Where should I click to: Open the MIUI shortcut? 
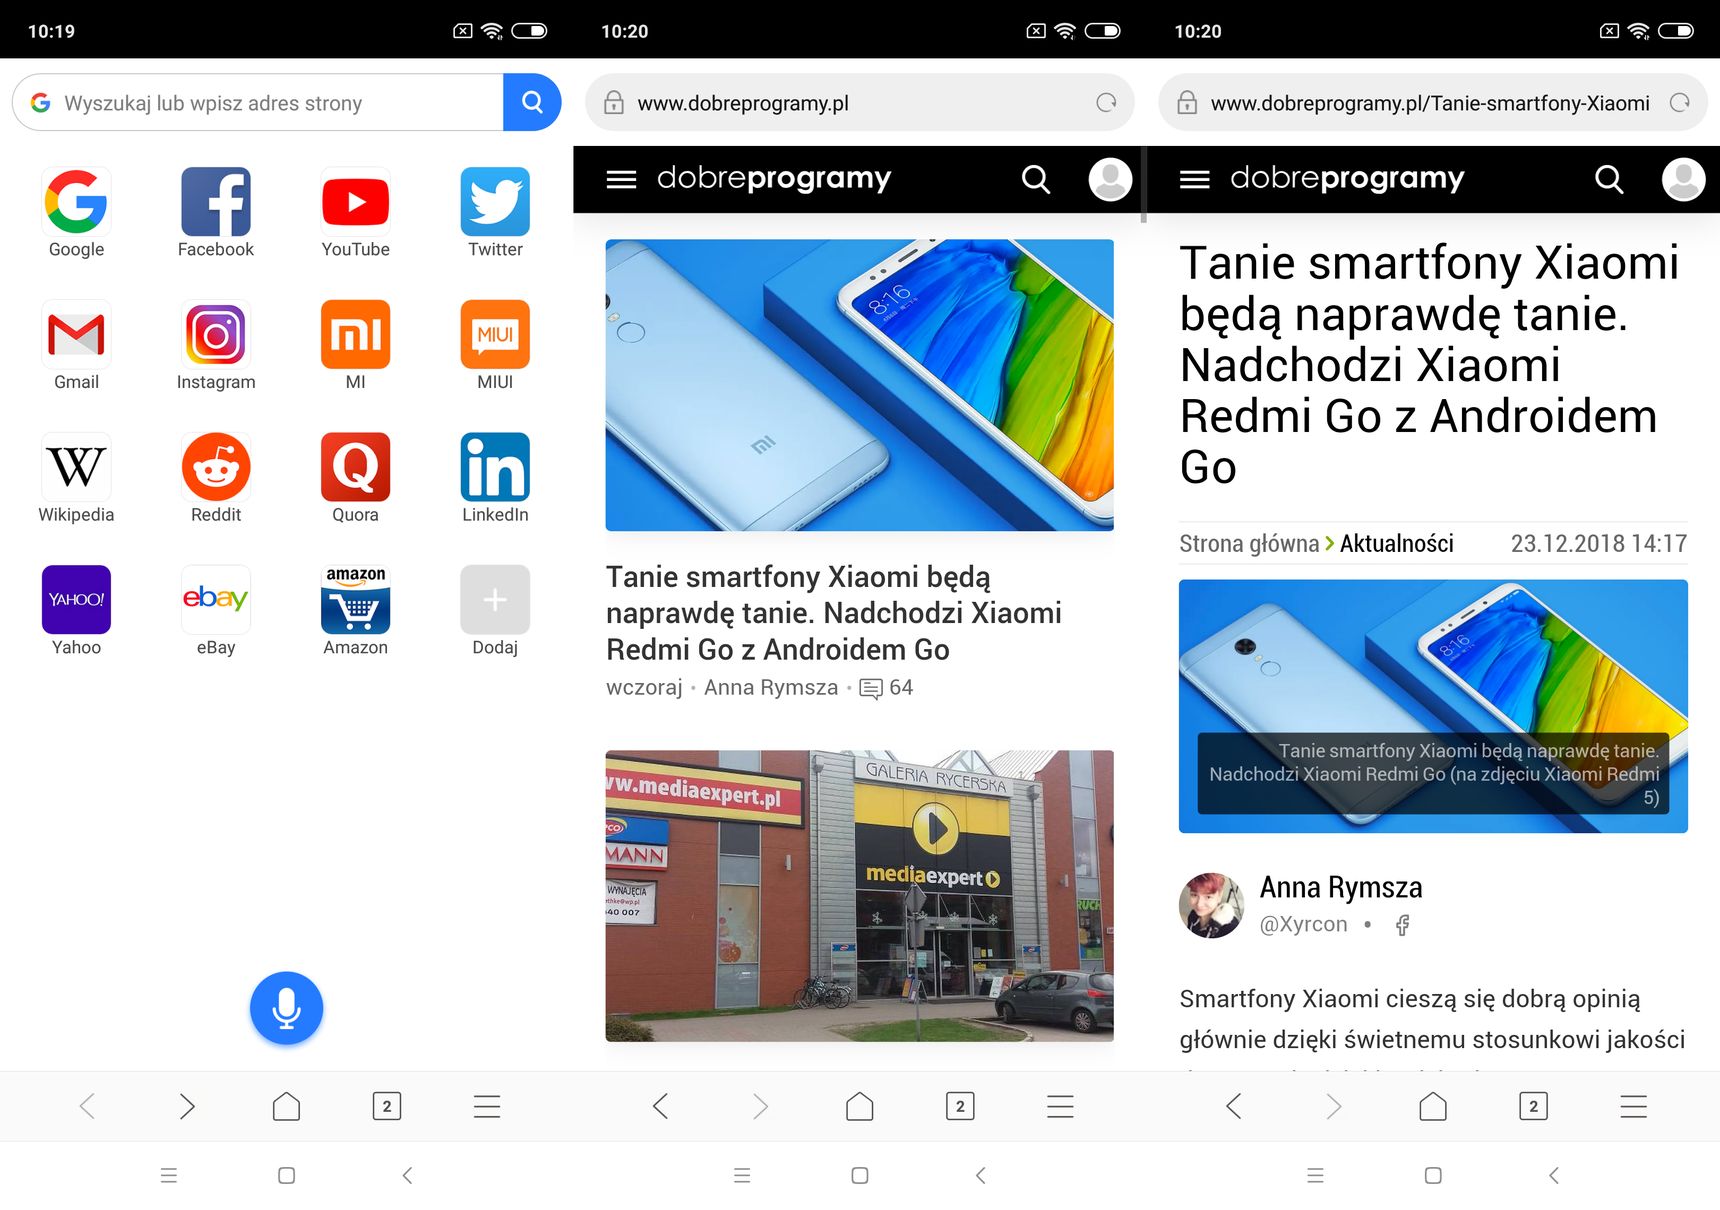(495, 334)
